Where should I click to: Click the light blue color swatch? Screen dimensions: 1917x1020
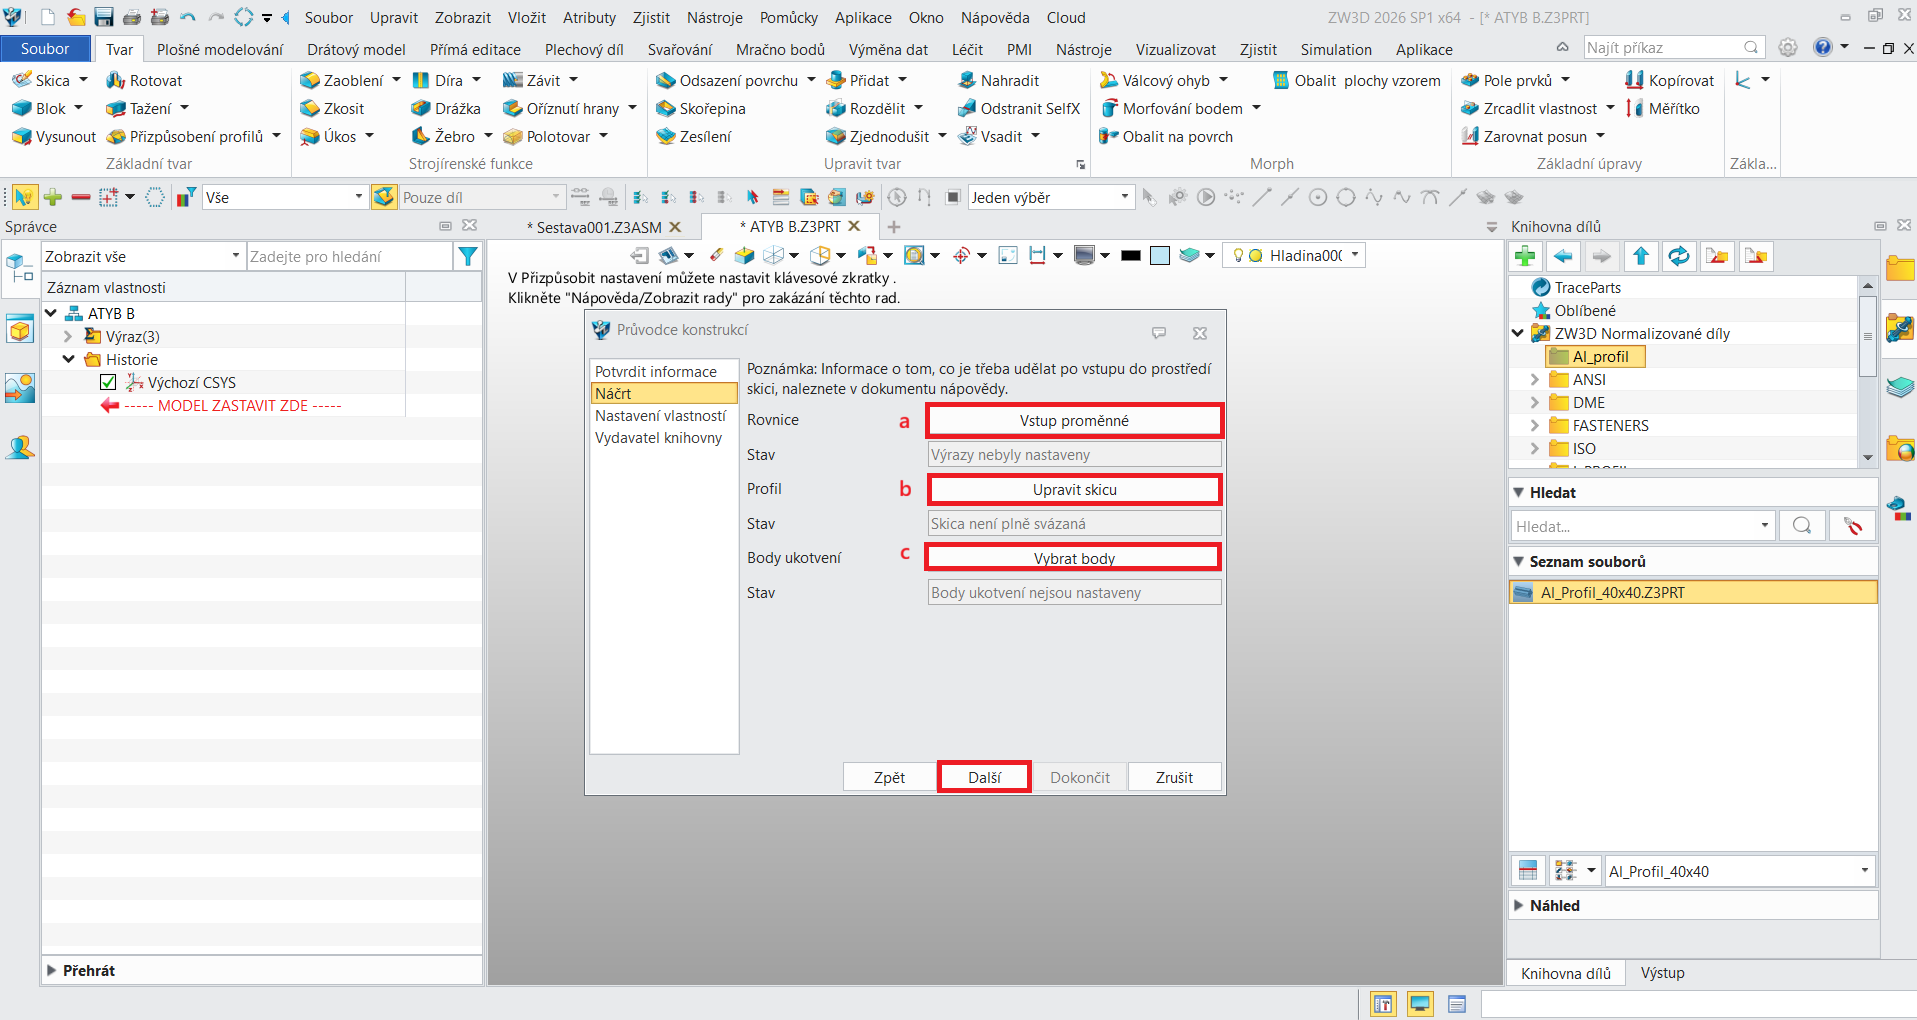pos(1160,256)
